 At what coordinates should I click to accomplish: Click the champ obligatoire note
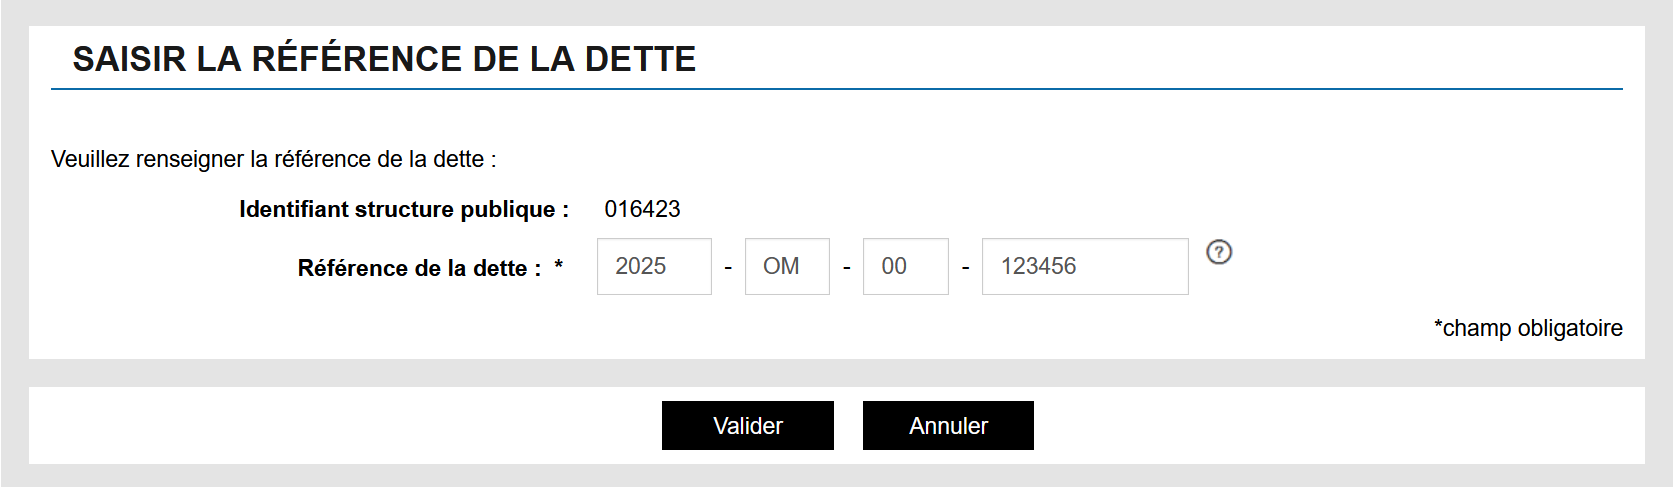1528,328
